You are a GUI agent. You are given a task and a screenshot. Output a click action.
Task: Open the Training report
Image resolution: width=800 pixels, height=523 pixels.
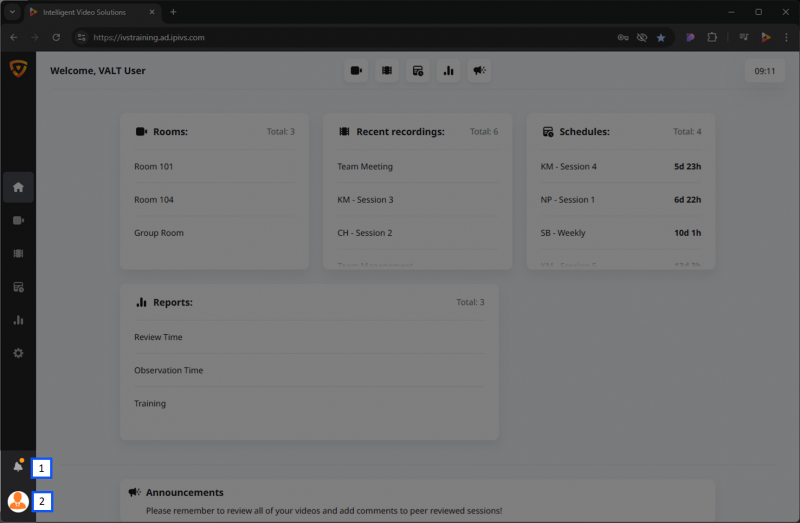click(x=309, y=403)
